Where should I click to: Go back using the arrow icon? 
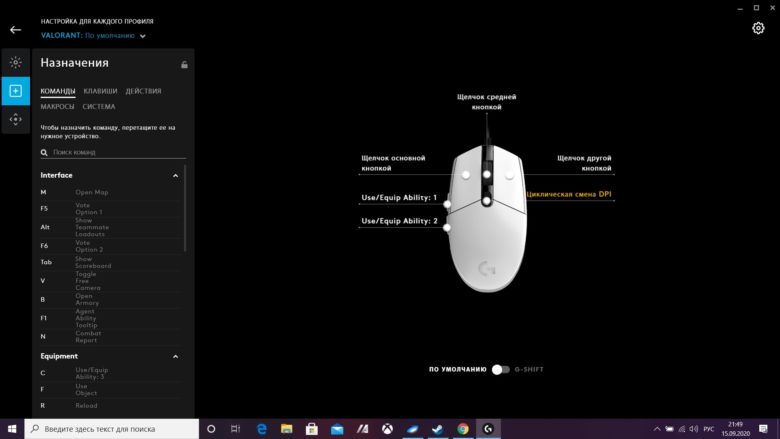pos(15,30)
